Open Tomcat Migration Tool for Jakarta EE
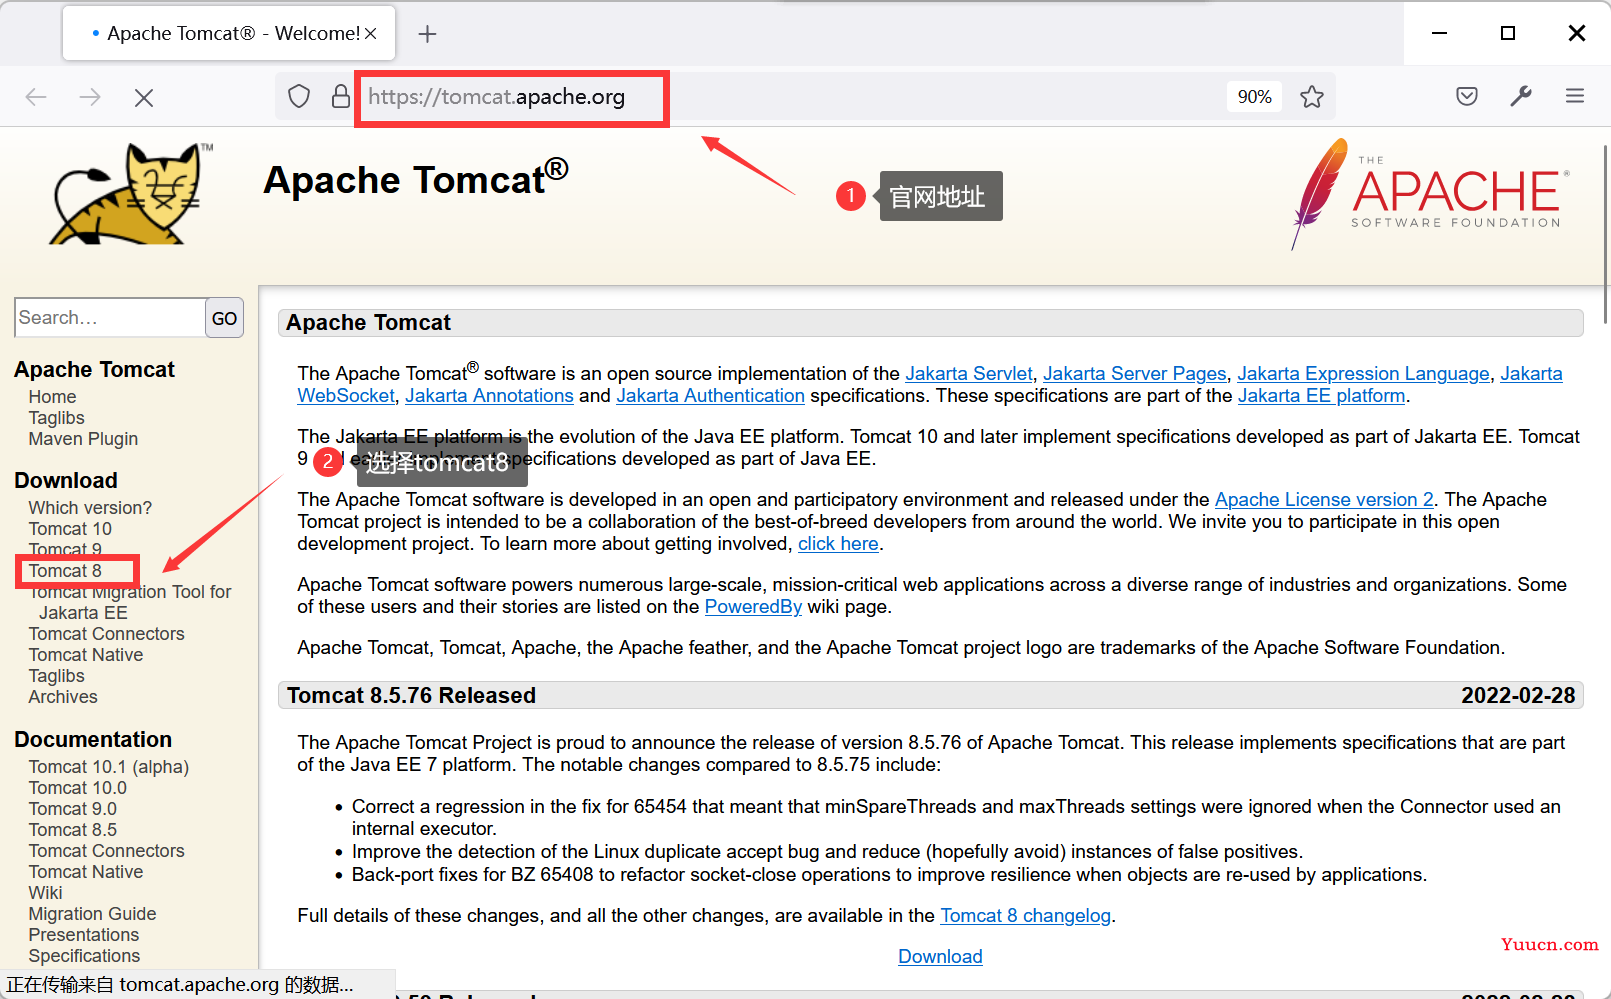The image size is (1611, 999). (130, 602)
